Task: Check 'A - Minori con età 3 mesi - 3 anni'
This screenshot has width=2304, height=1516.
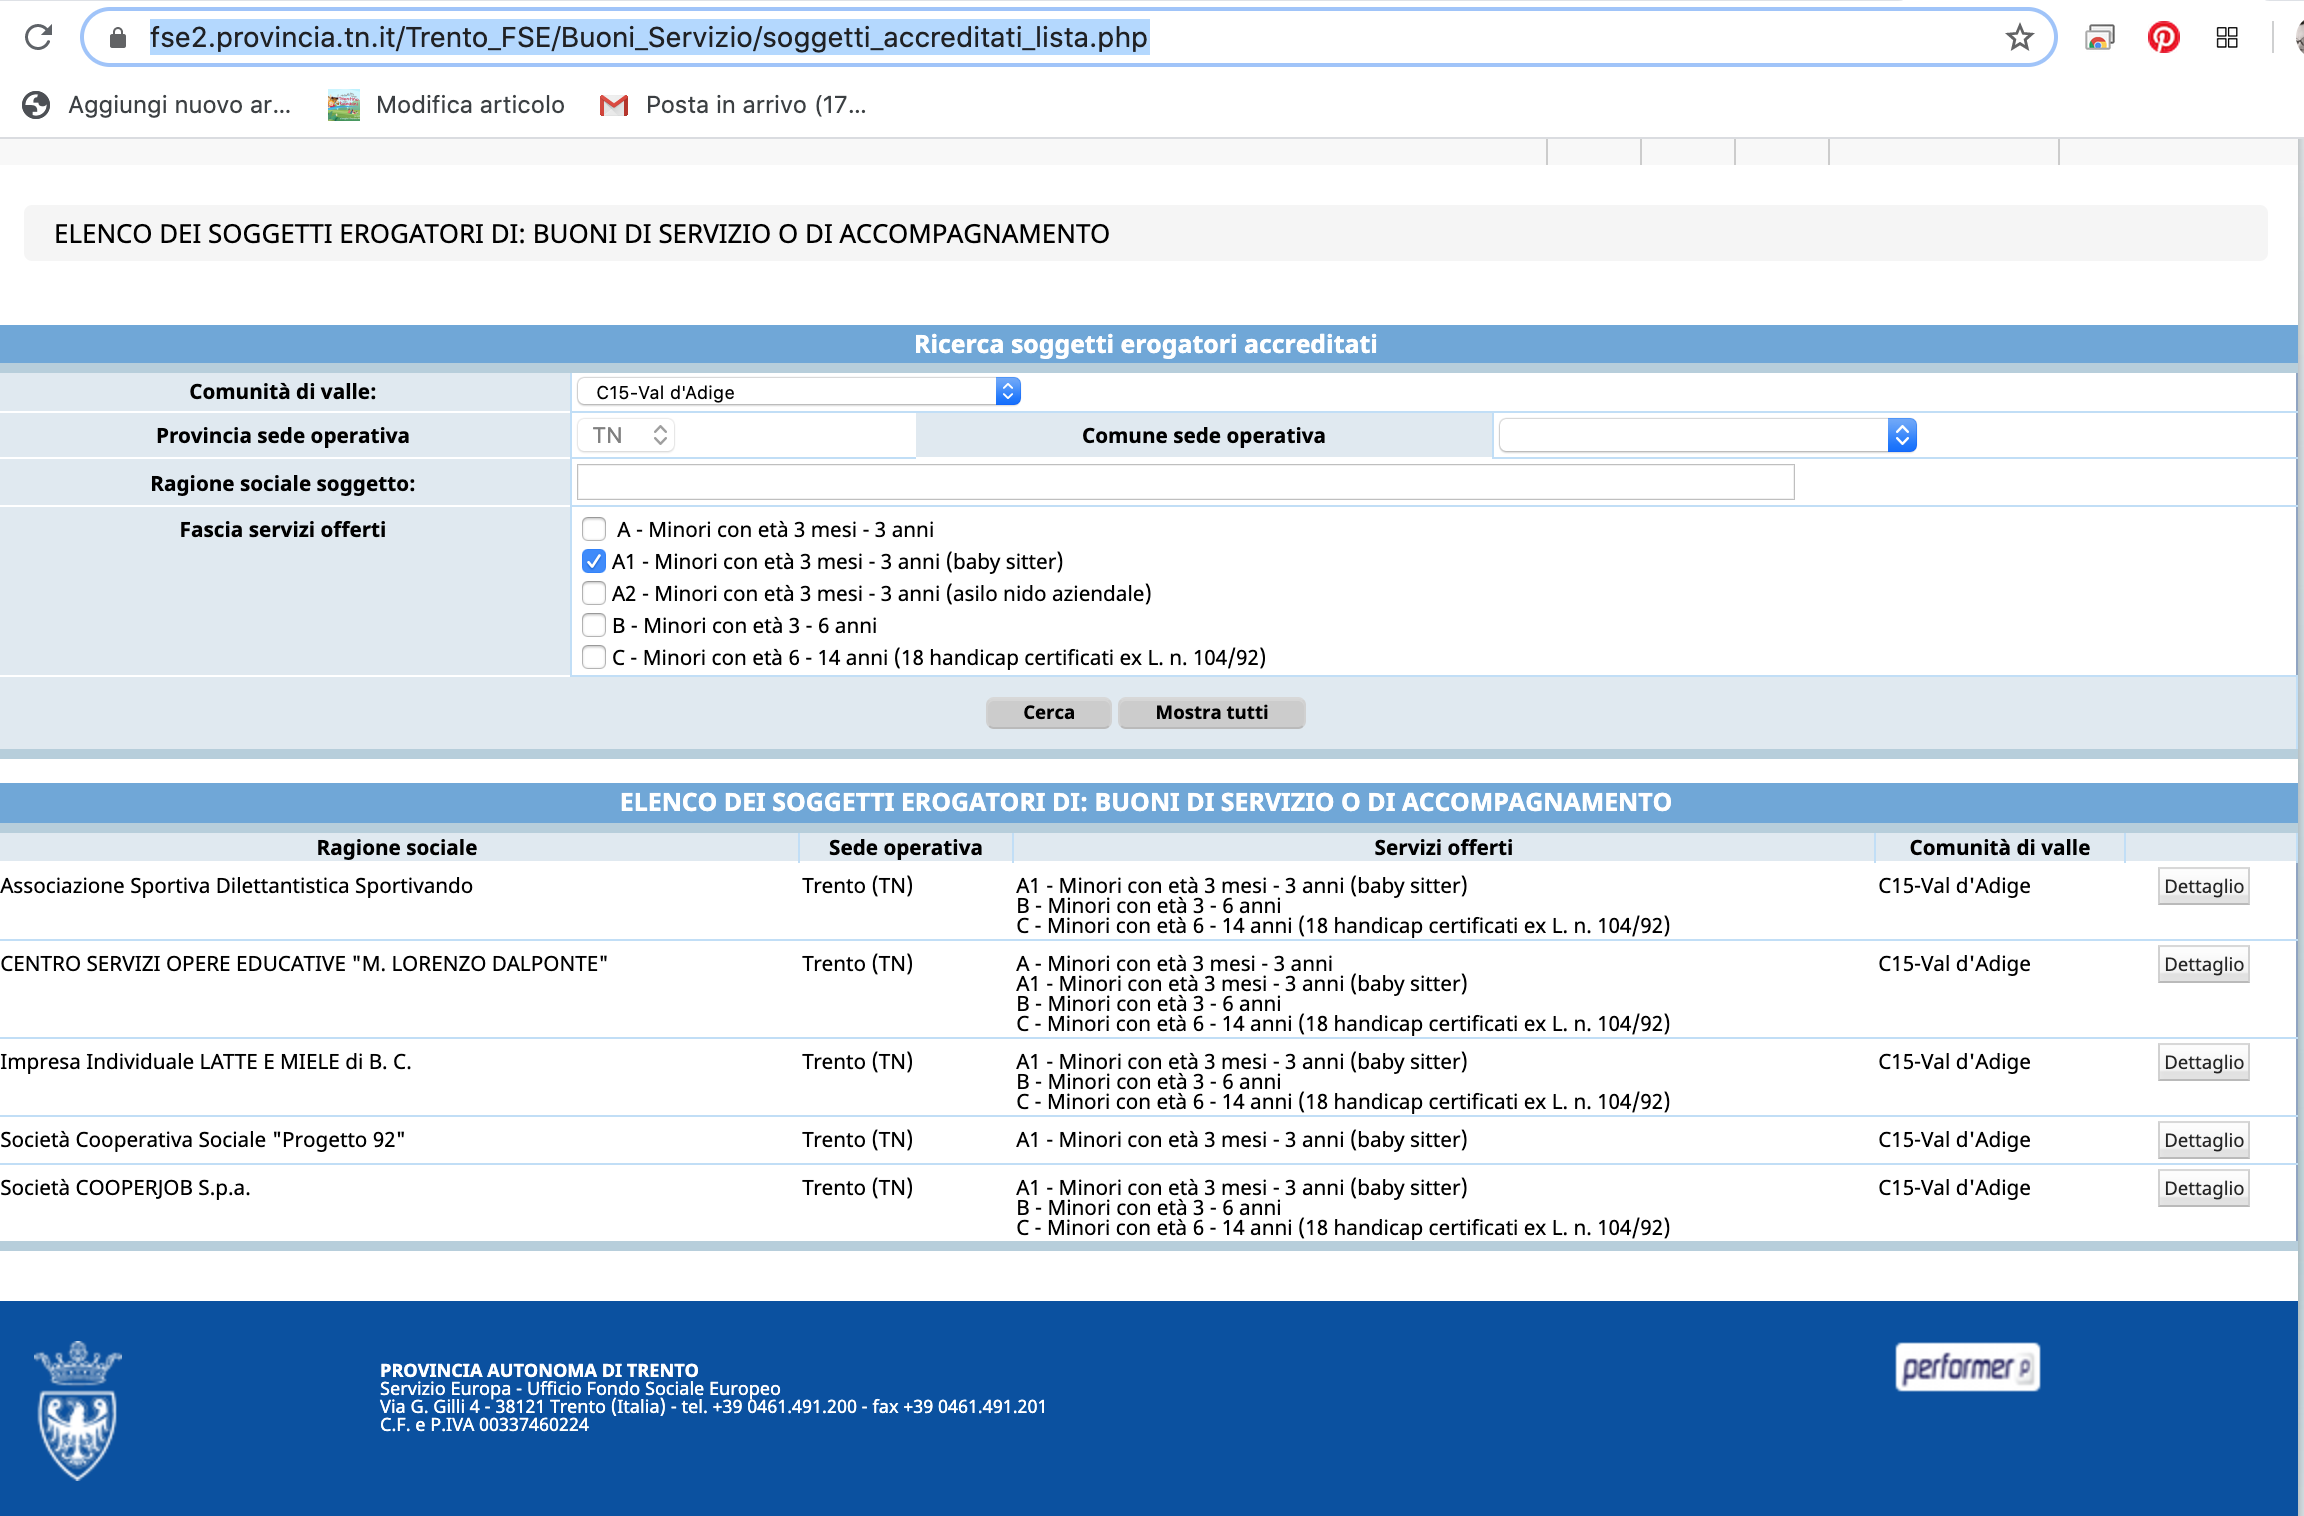Action: [x=594, y=529]
